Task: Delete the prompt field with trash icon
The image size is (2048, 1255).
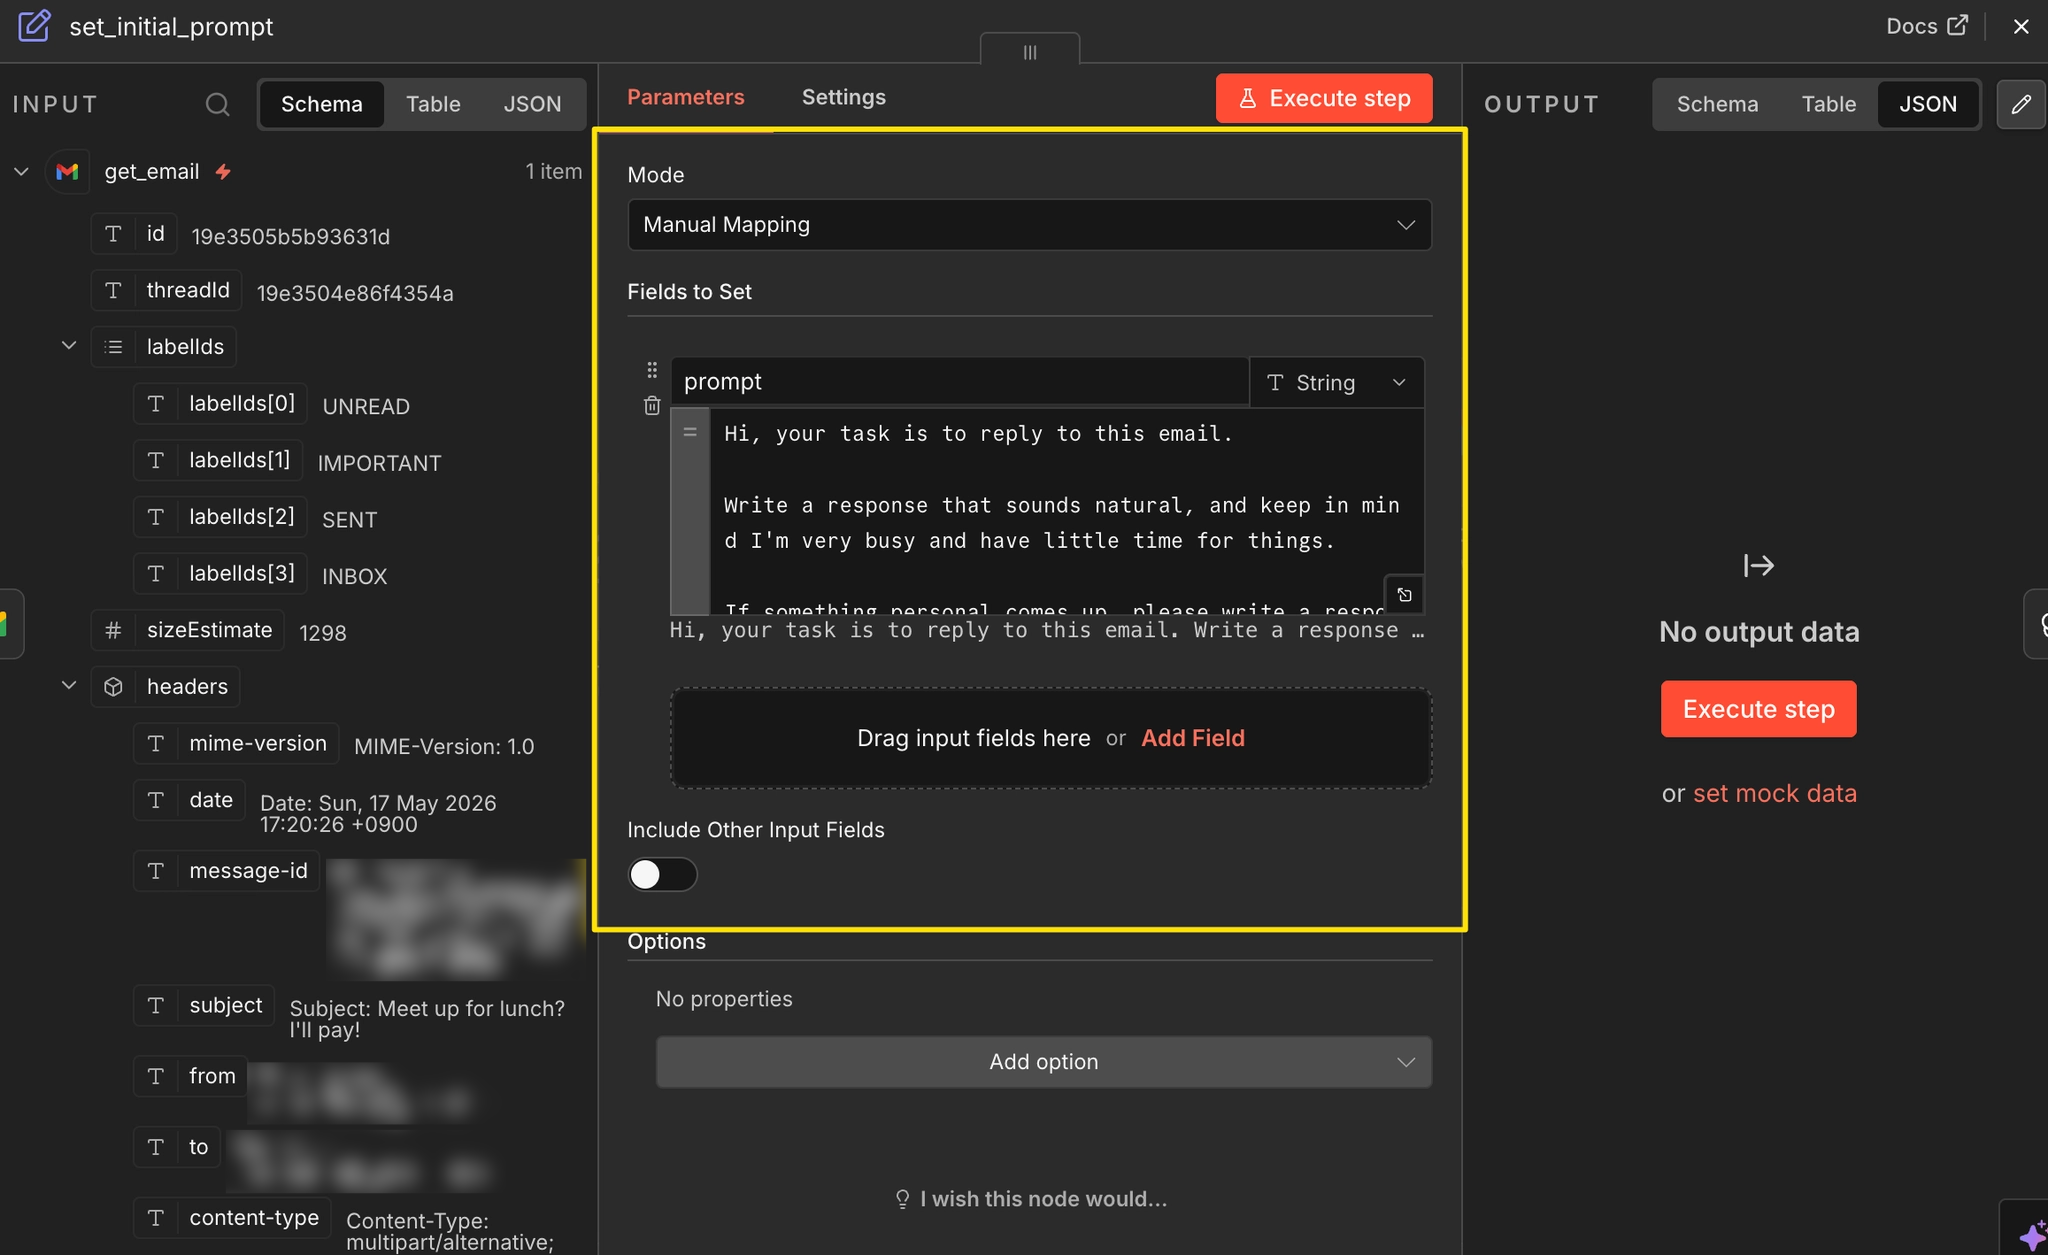Action: pos(652,405)
